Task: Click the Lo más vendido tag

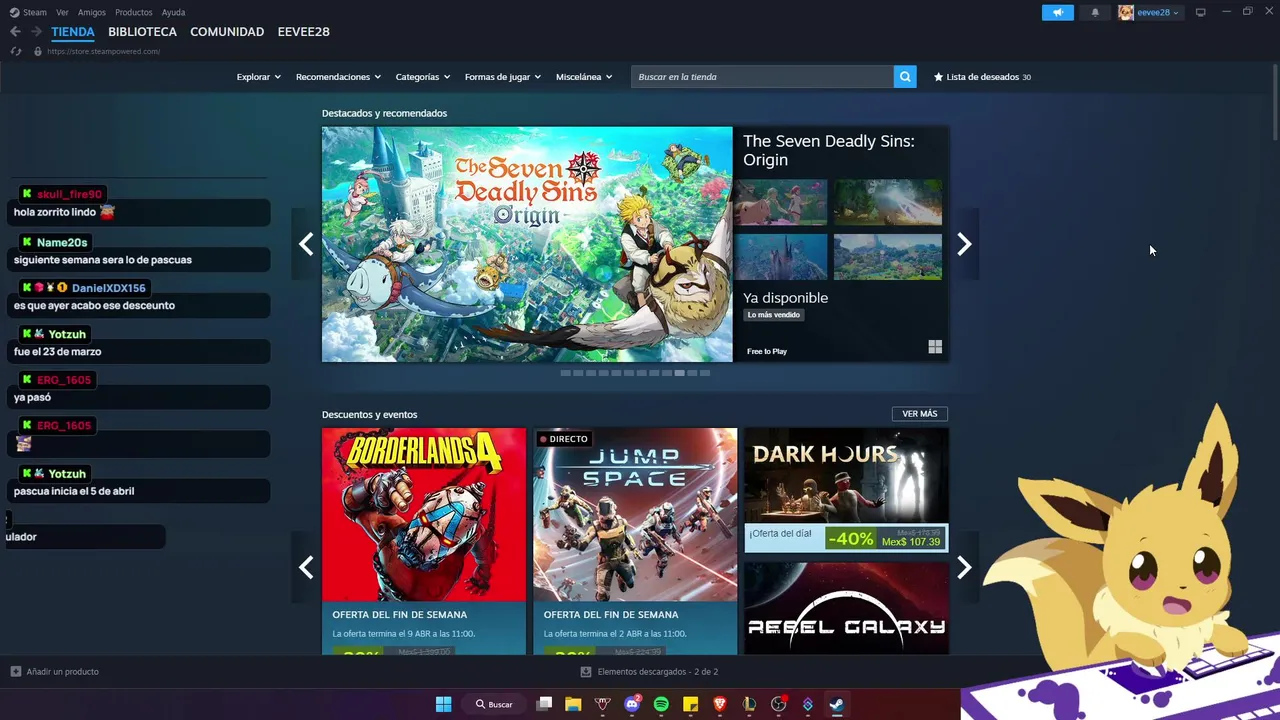Action: point(774,315)
